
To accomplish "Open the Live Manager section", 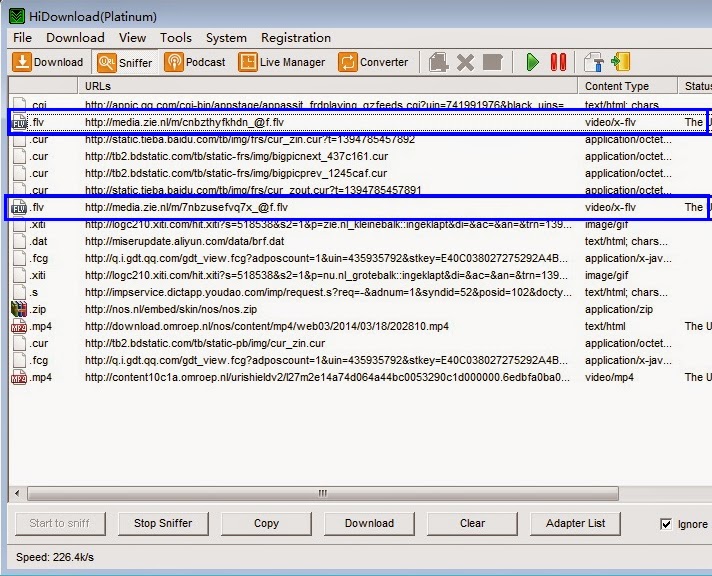I will click(282, 62).
